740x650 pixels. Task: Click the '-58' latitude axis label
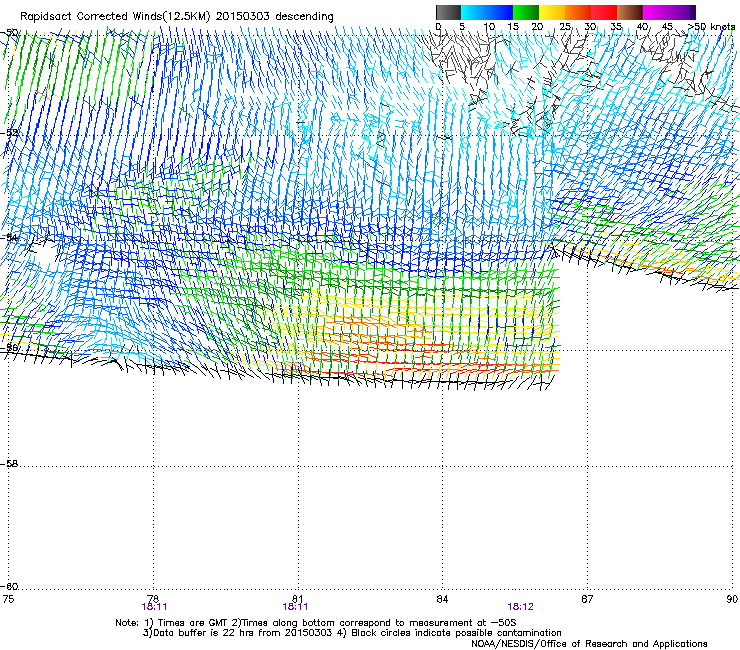10,464
